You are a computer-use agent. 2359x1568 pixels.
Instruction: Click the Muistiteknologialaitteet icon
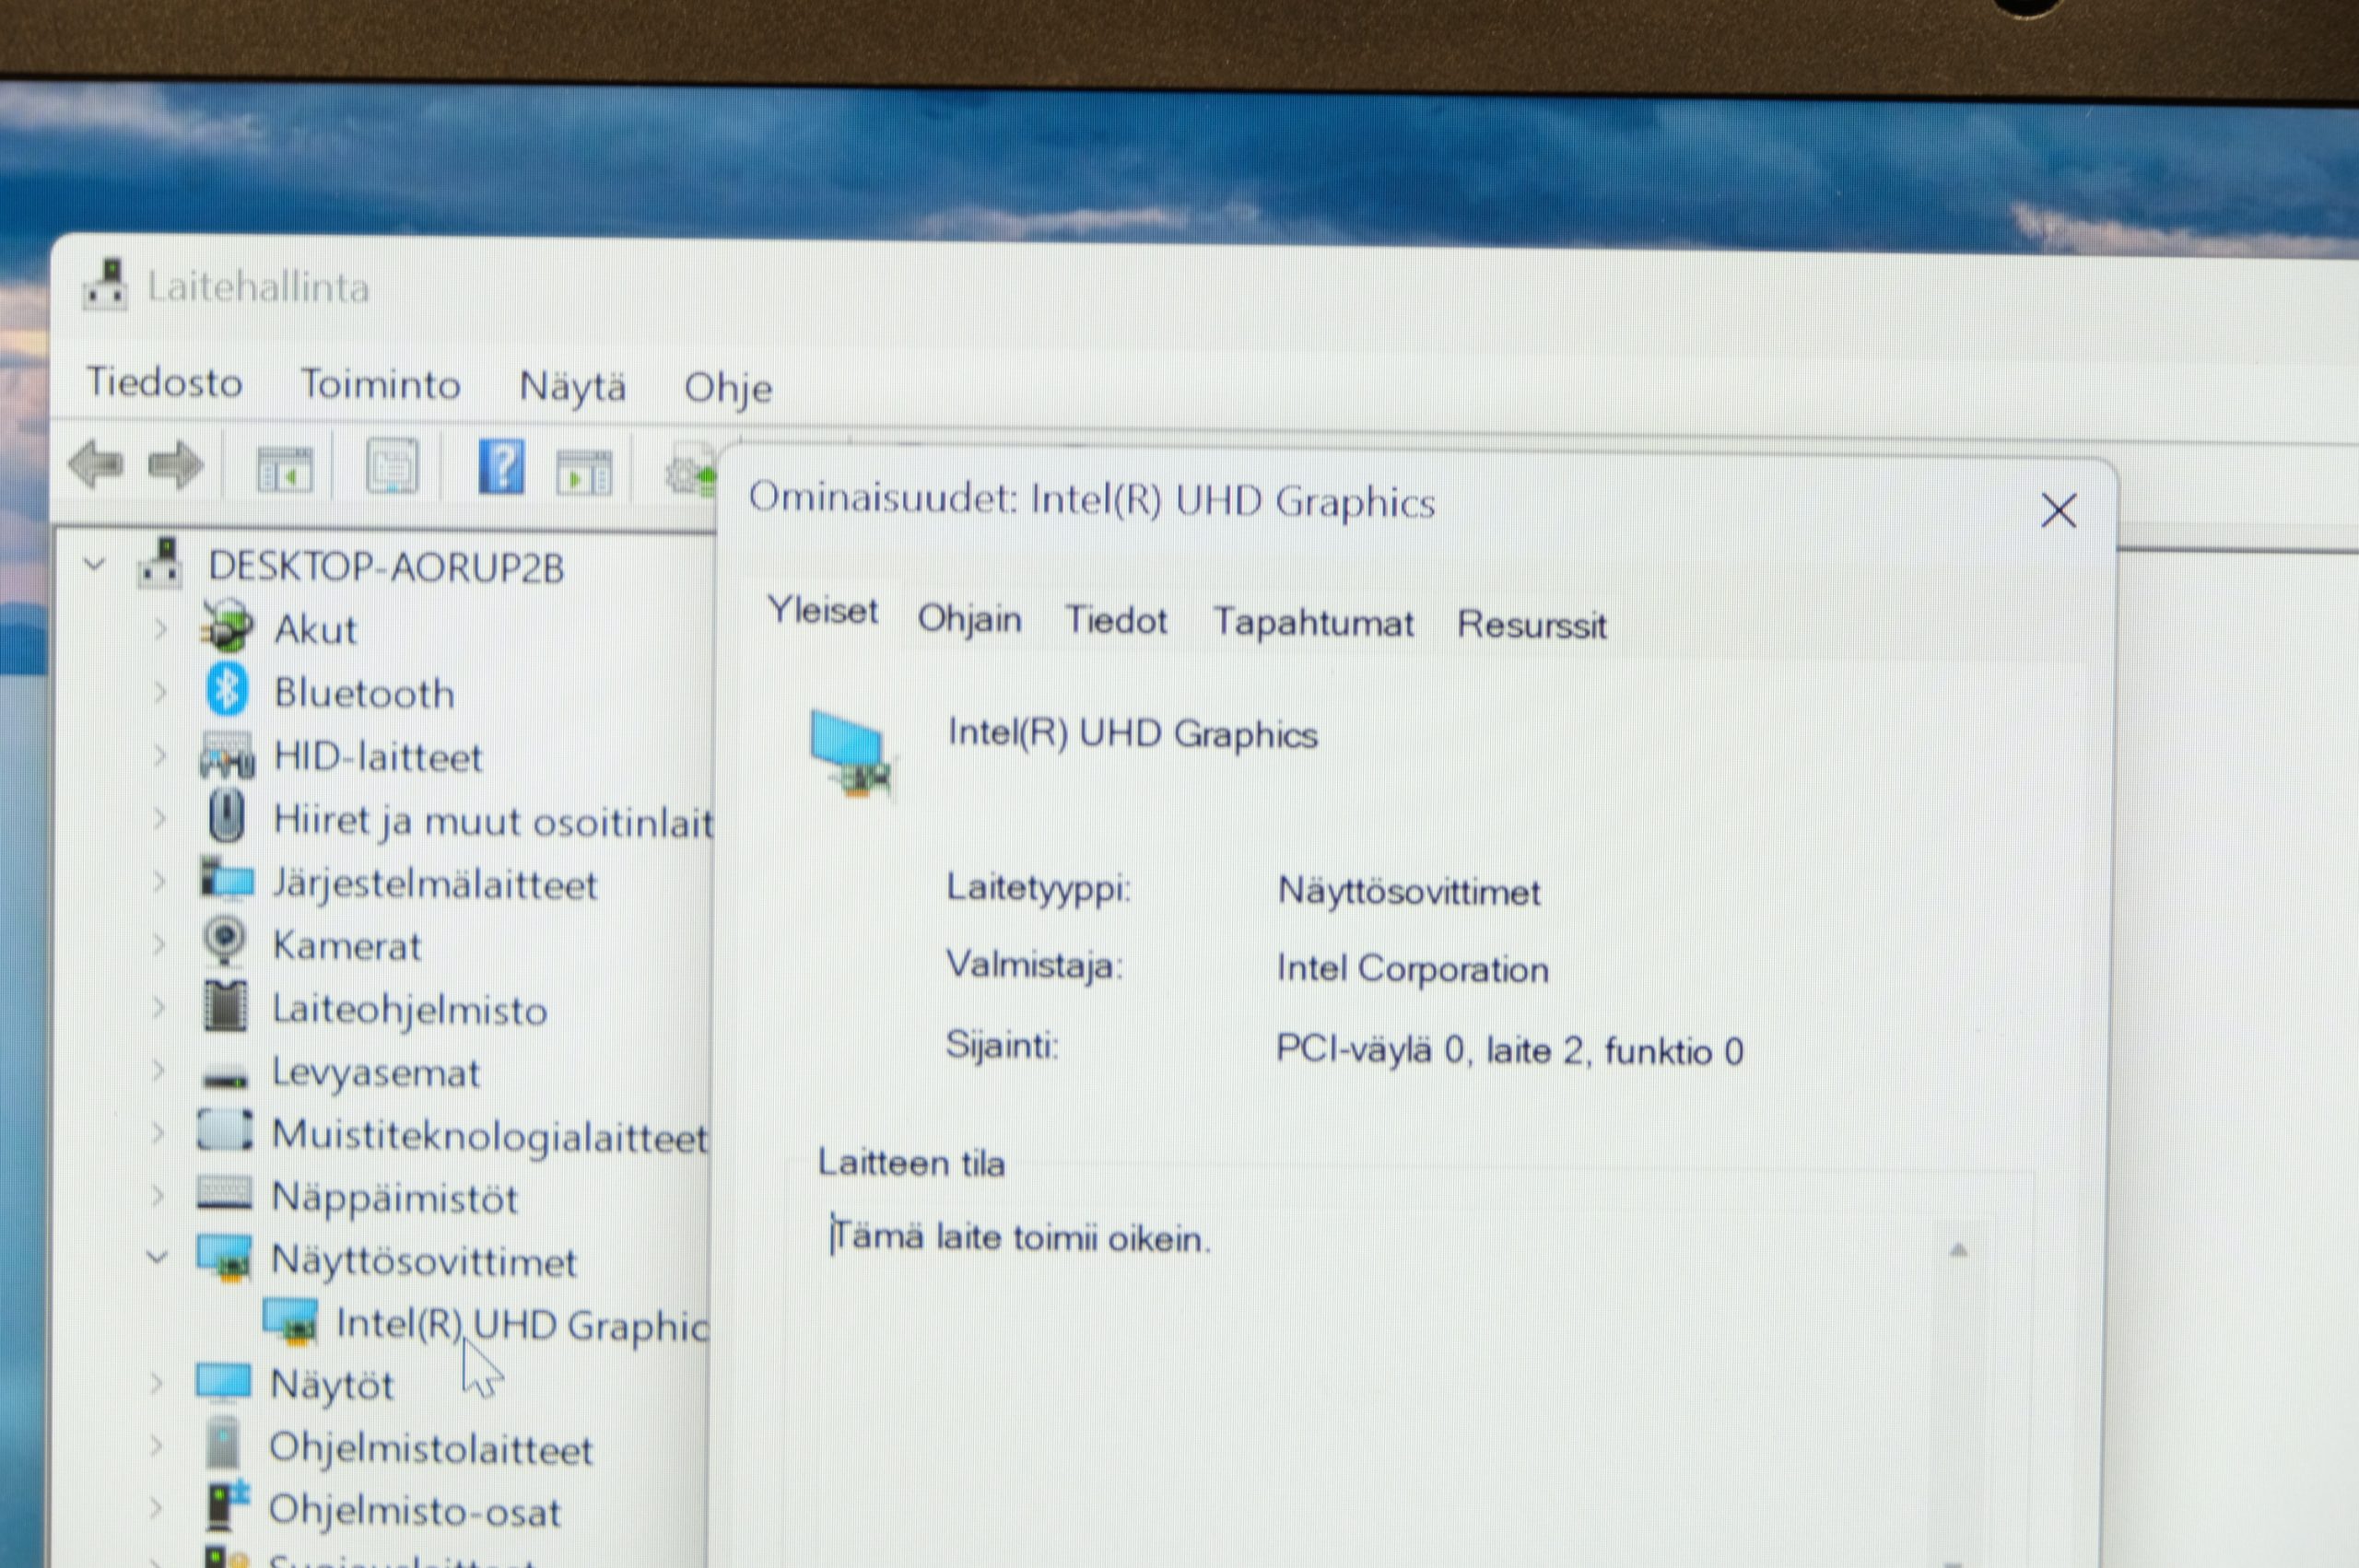[x=225, y=1131]
